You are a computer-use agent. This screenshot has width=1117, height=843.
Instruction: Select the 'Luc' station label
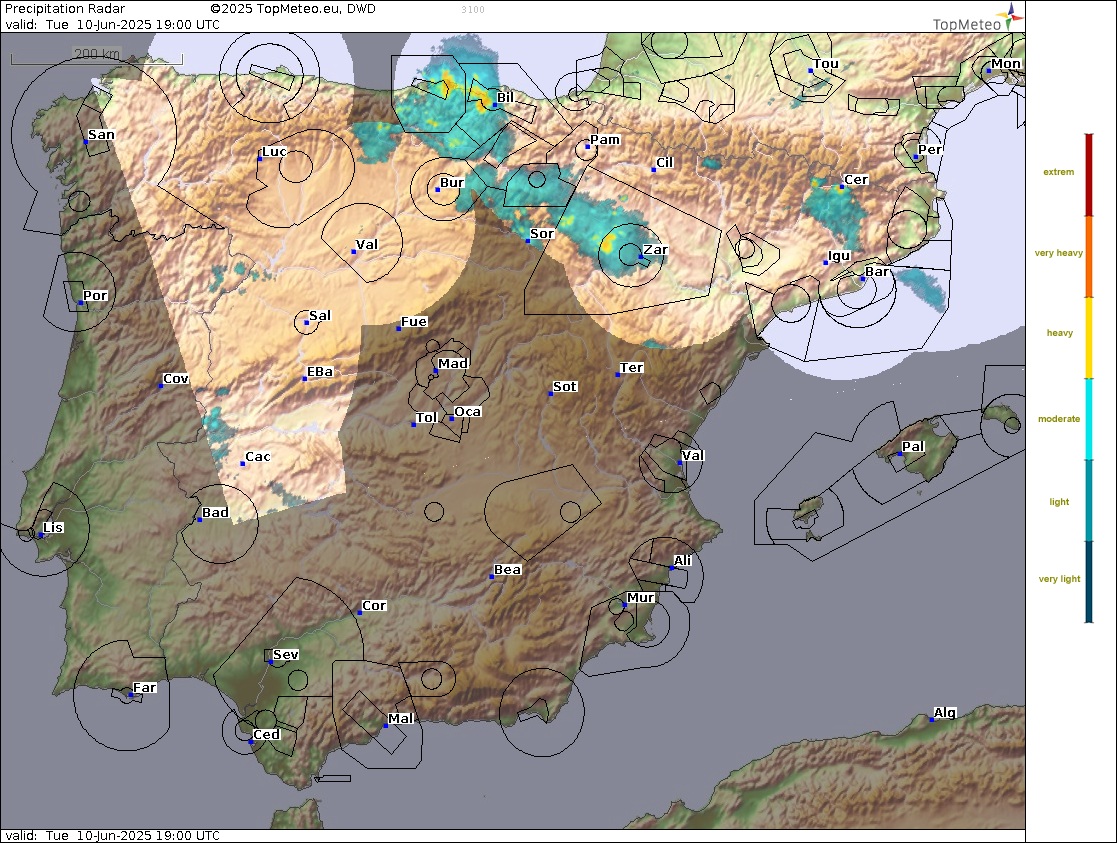274,152
